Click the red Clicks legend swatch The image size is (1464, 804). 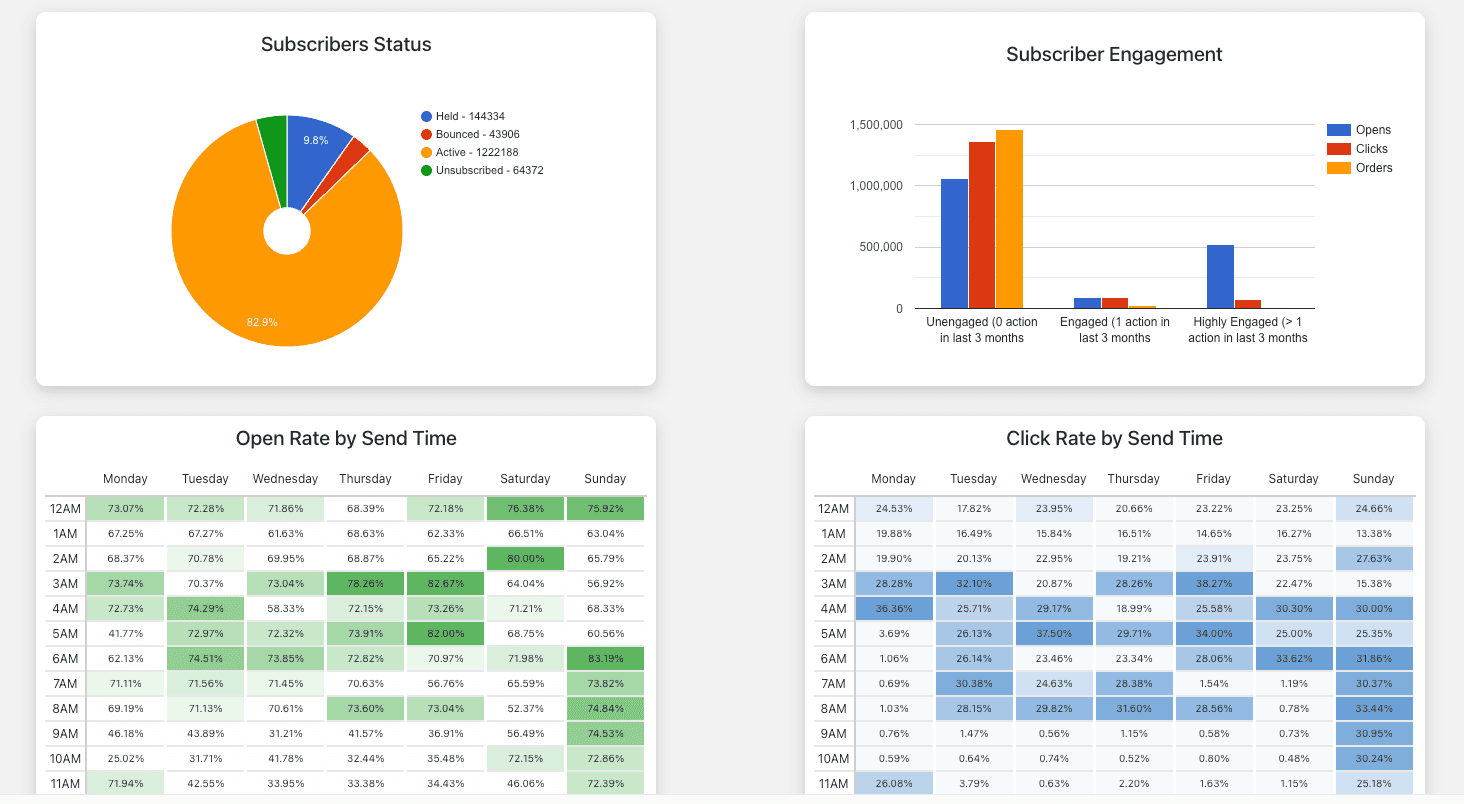pyautogui.click(x=1338, y=149)
